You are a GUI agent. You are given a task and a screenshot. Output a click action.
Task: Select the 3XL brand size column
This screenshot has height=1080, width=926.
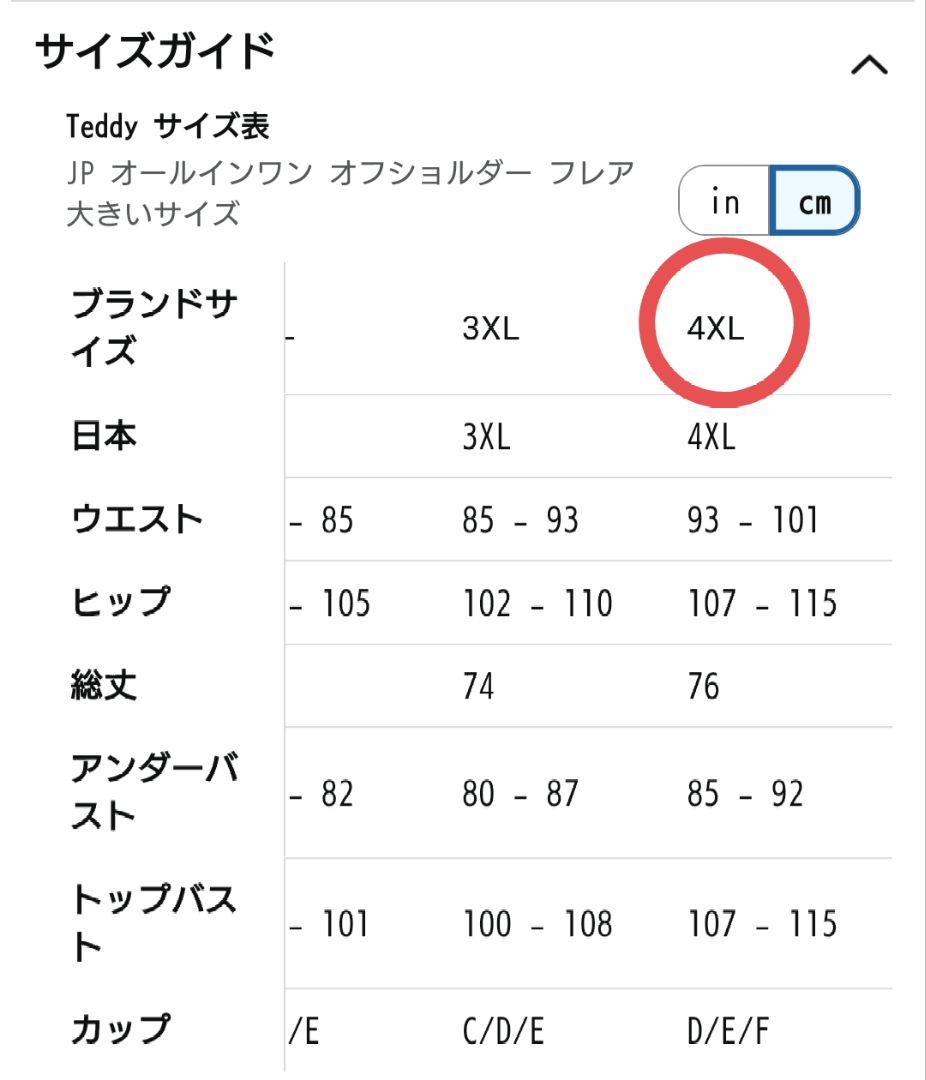[x=491, y=328]
